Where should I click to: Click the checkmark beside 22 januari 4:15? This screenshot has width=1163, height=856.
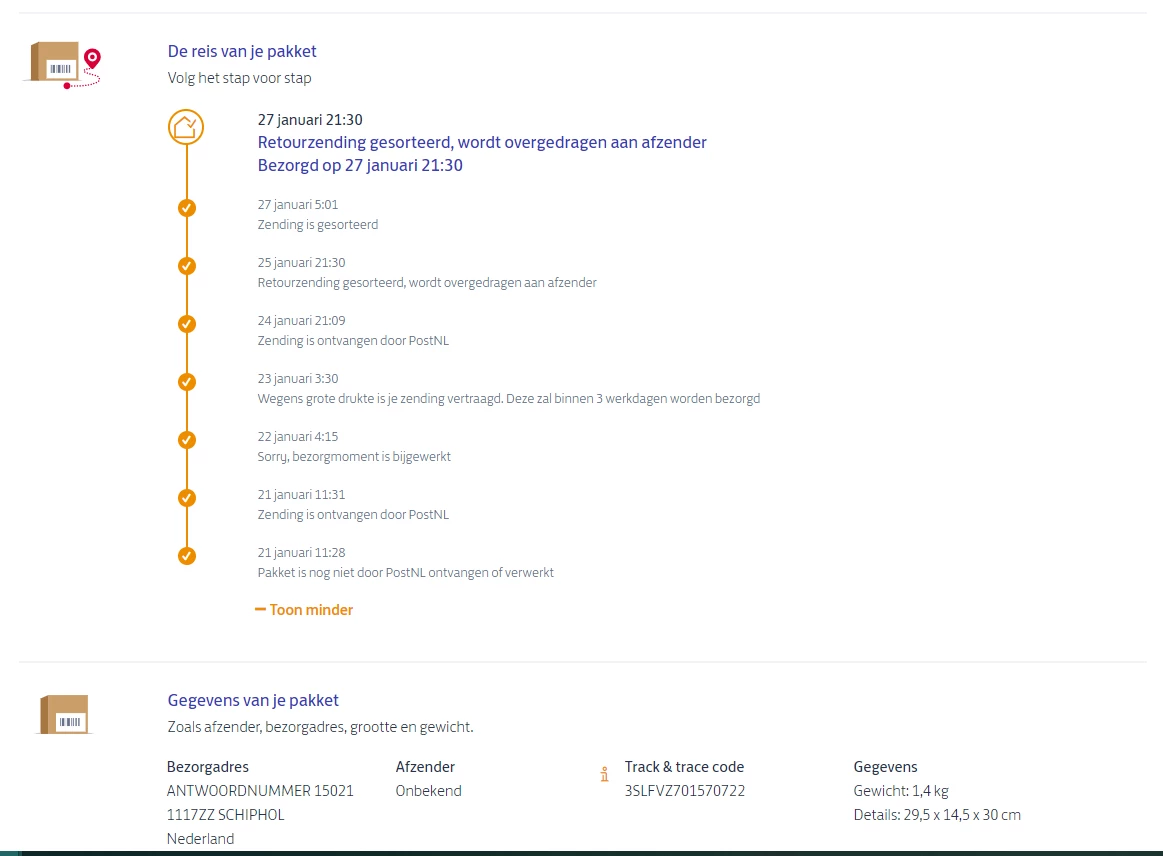coord(187,440)
